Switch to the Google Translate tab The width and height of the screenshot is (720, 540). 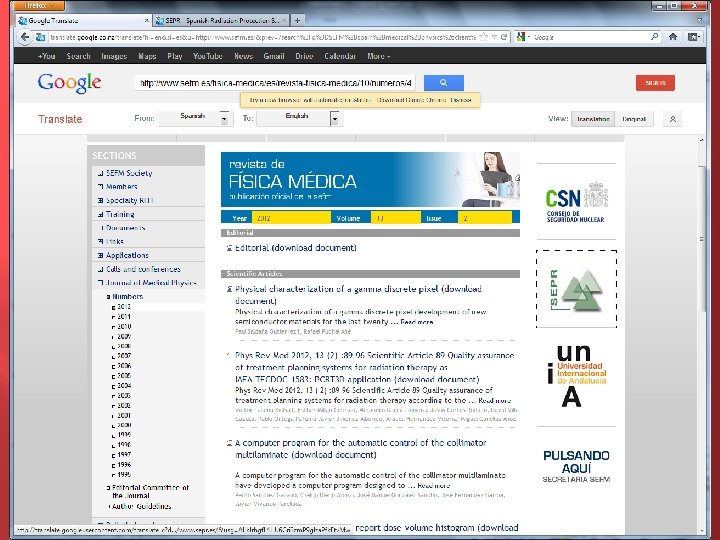(x=83, y=21)
